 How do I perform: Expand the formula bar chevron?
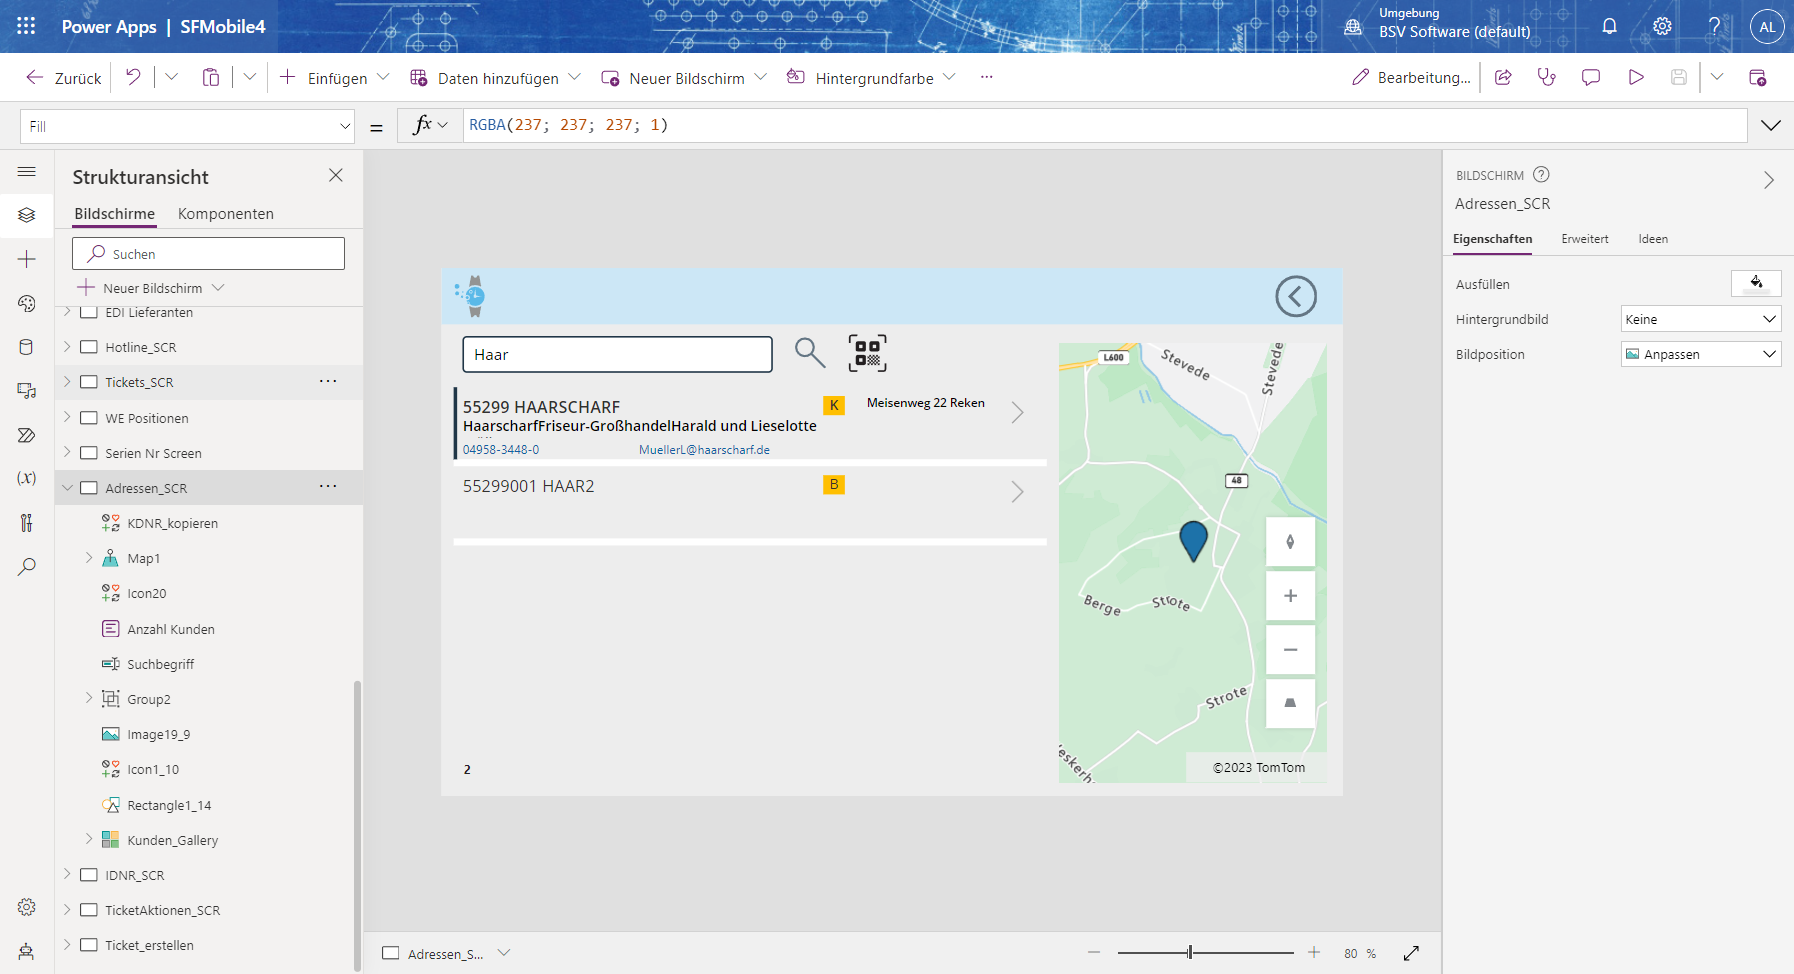click(1771, 125)
